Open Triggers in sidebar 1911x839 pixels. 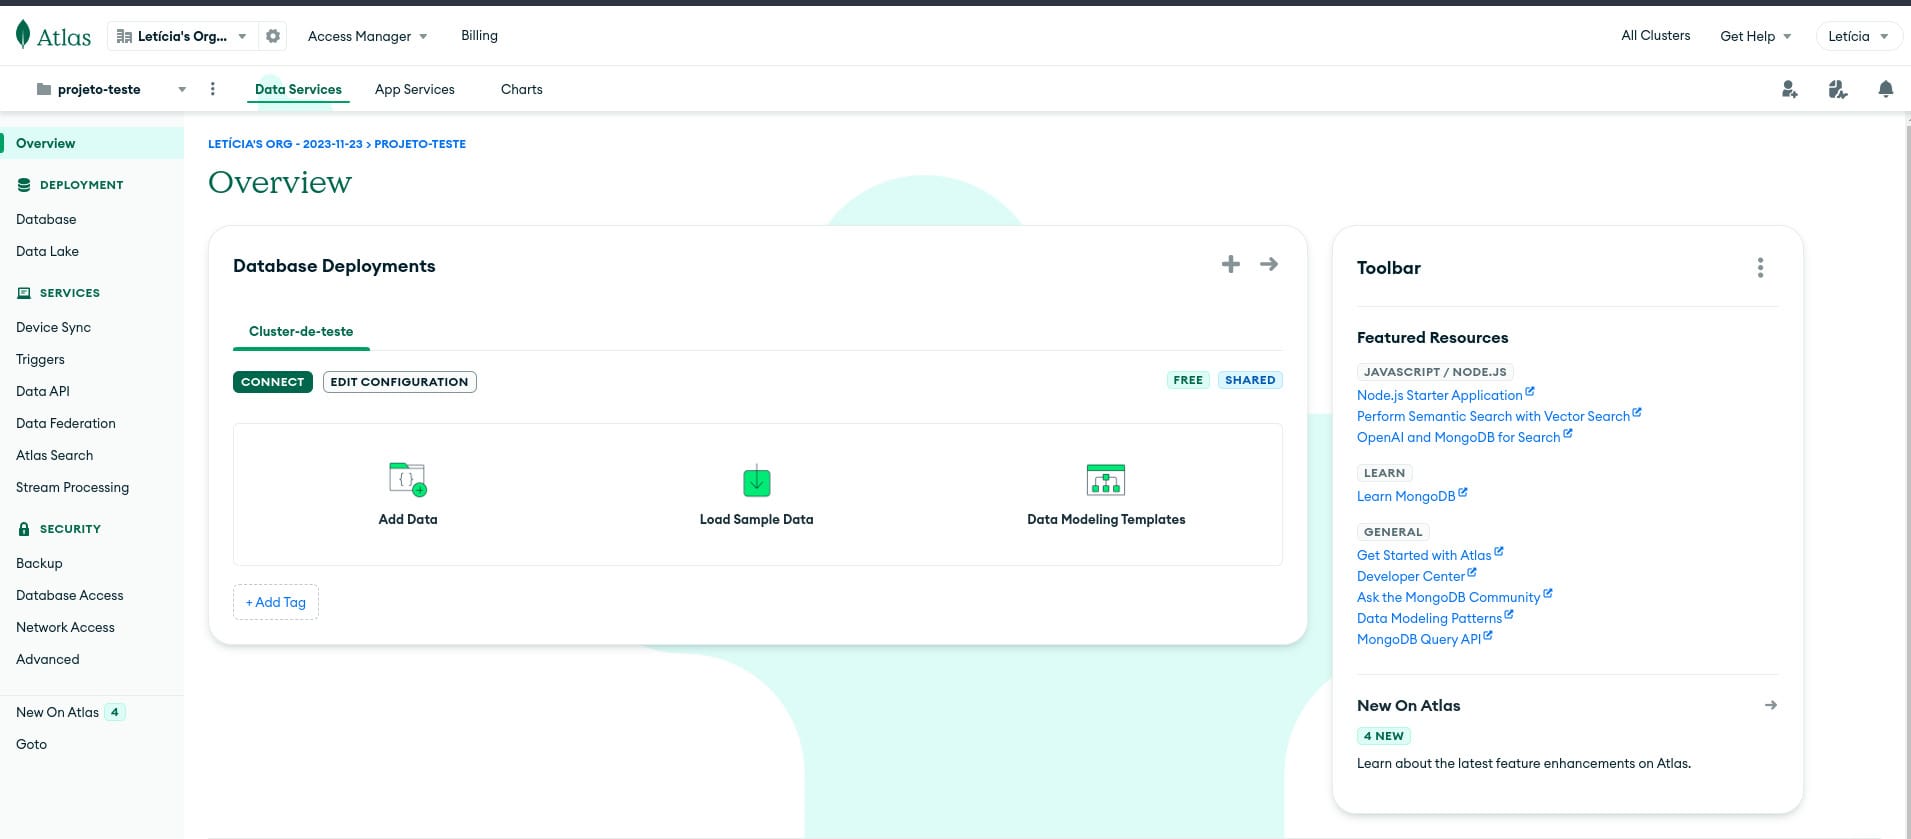[x=40, y=359]
